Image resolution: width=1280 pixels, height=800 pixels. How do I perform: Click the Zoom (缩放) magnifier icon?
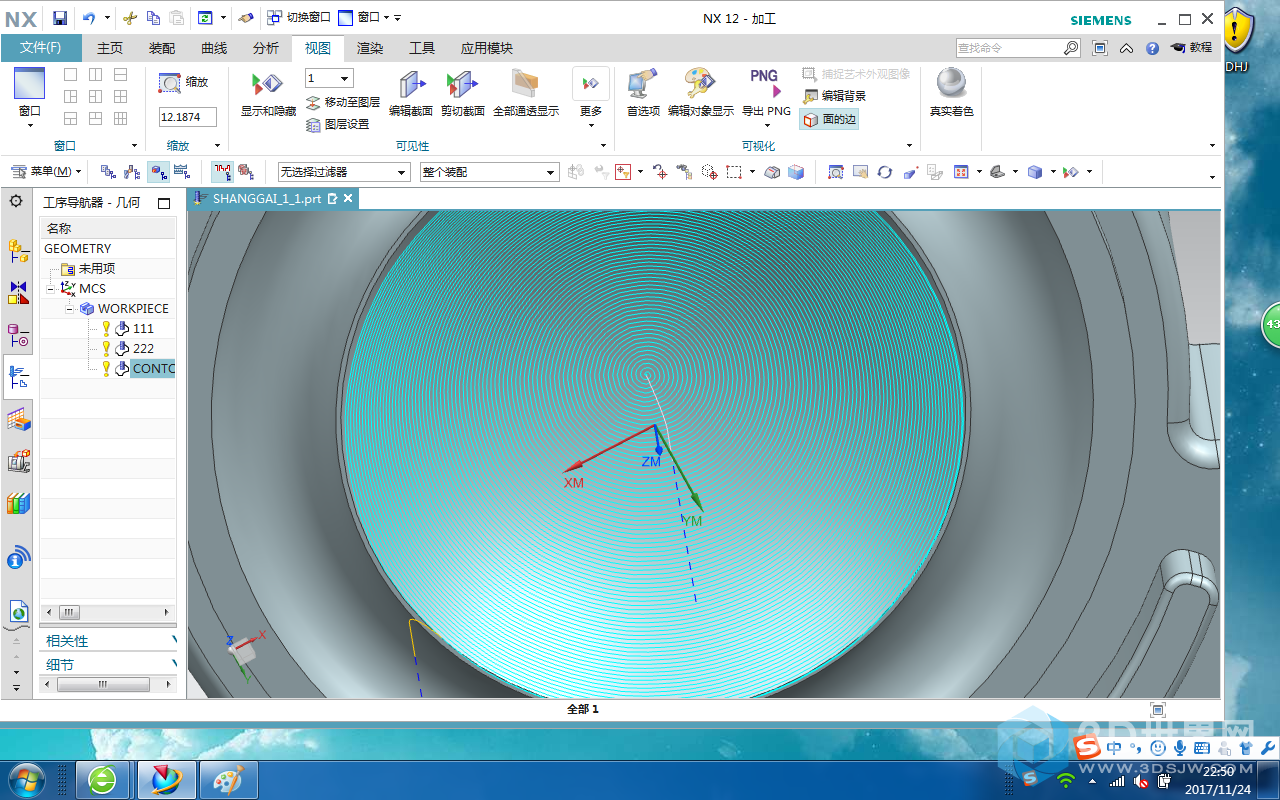170,83
